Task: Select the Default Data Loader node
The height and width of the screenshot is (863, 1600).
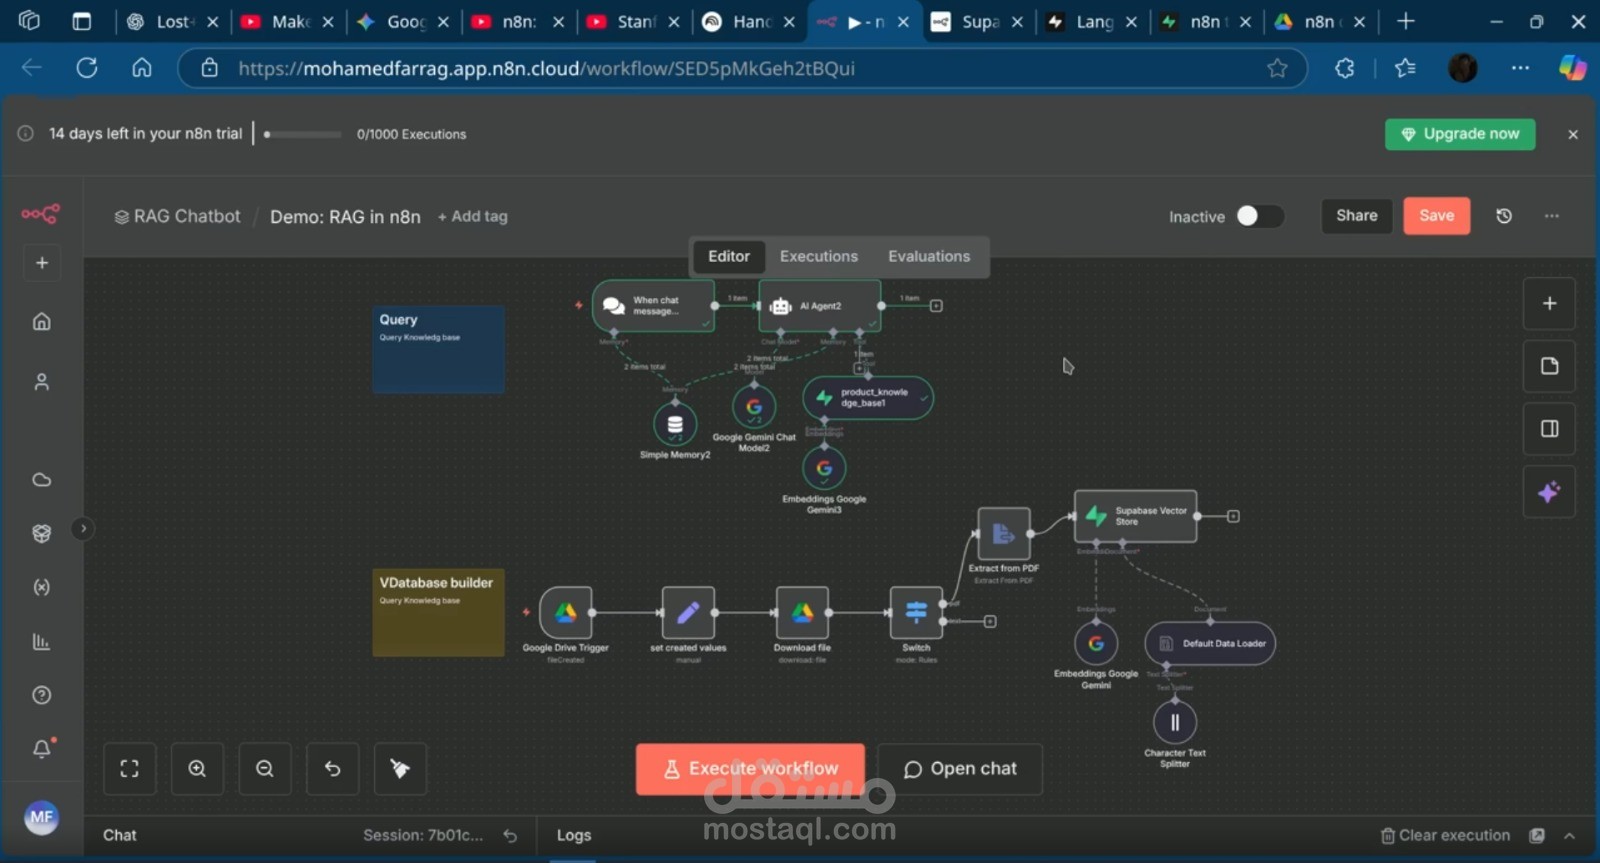Action: pyautogui.click(x=1210, y=644)
